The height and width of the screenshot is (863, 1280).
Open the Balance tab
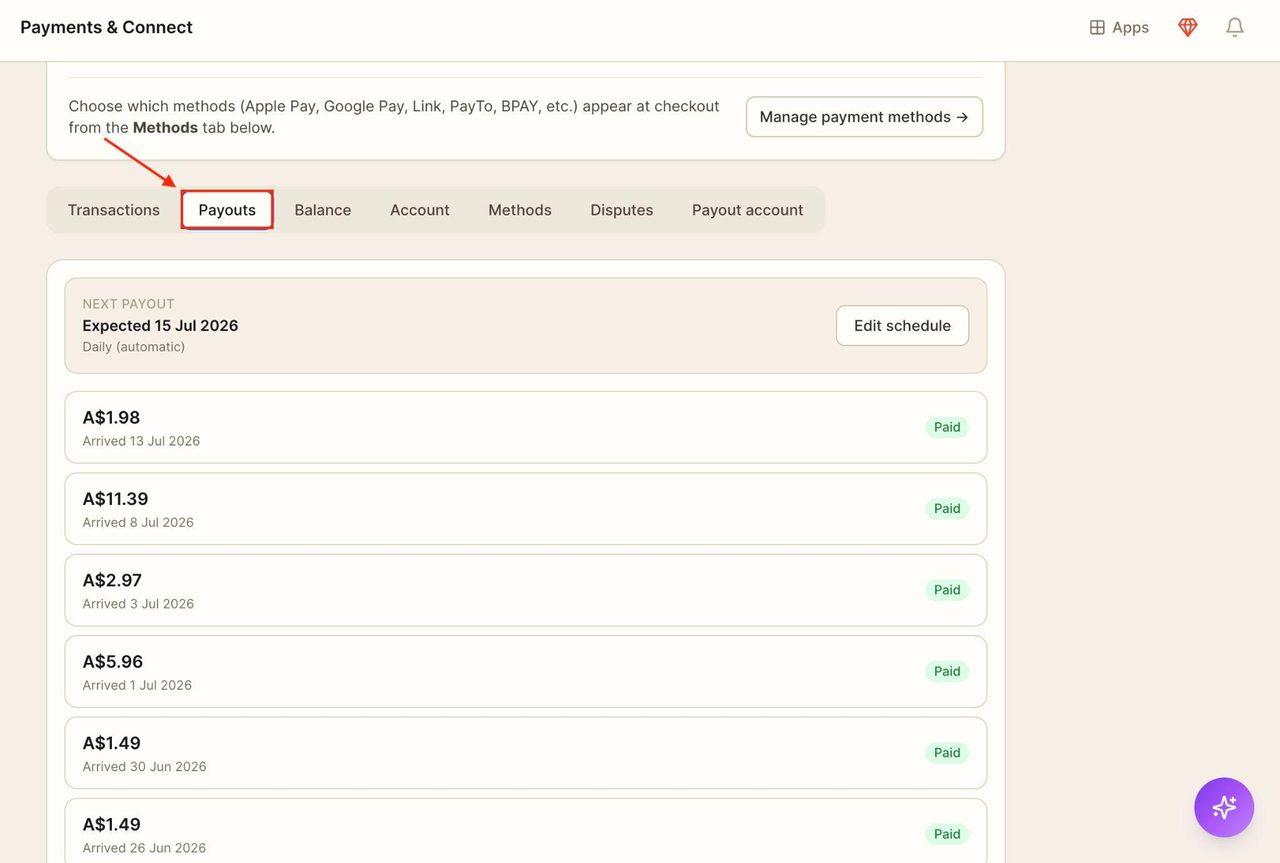323,210
